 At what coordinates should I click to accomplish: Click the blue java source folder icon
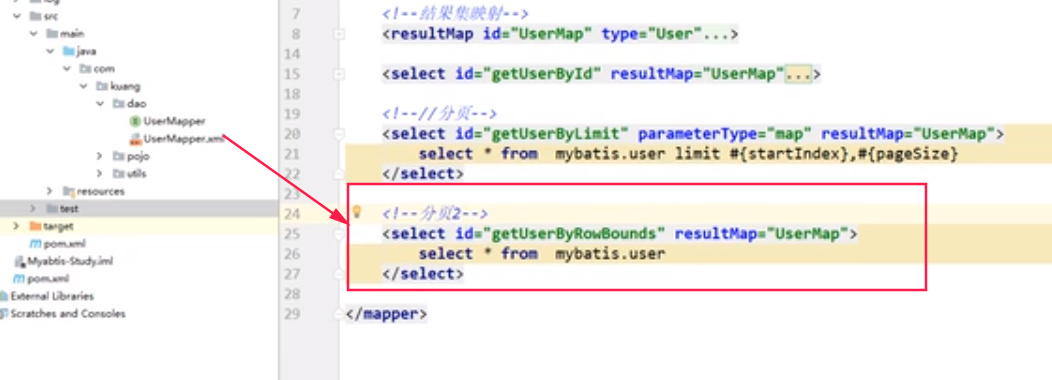[x=68, y=51]
